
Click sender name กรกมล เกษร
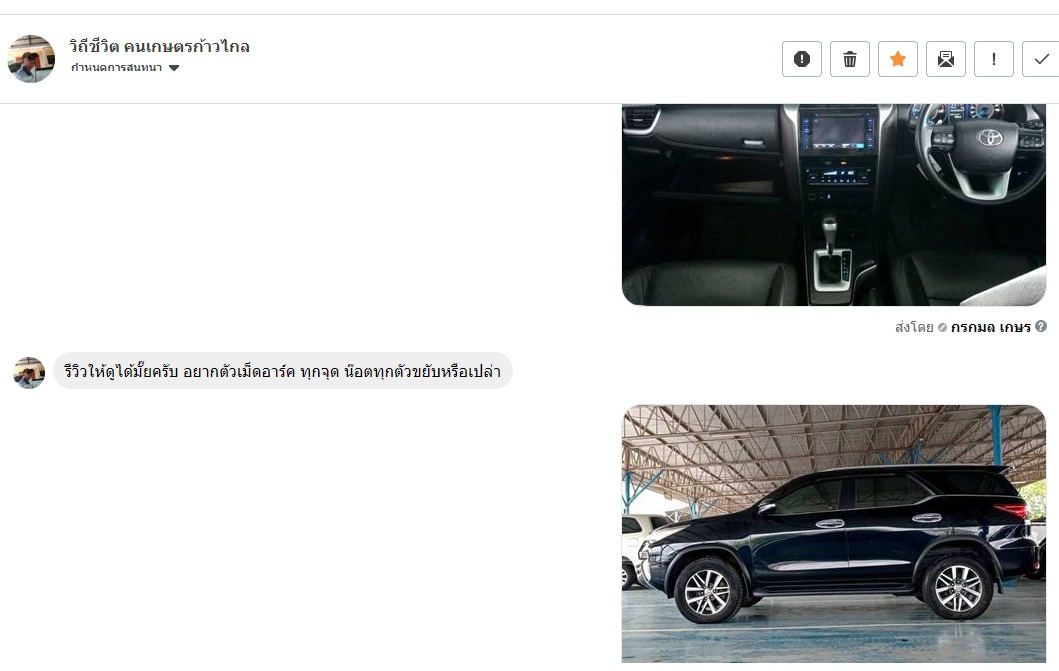pyautogui.click(x=990, y=327)
